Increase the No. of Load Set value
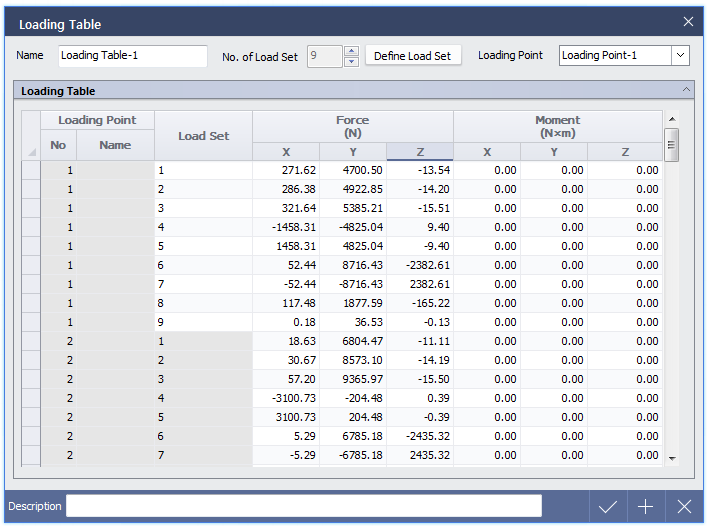 tap(351, 51)
